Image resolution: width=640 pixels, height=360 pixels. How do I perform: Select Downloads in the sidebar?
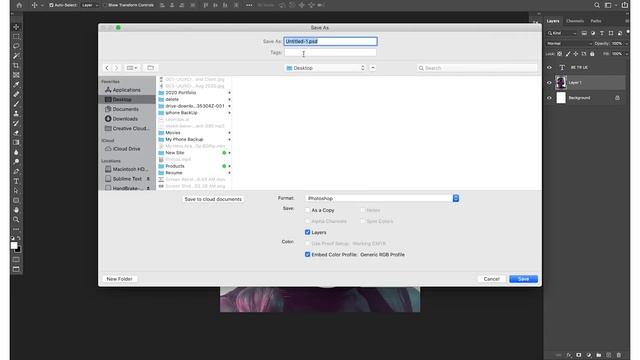(x=125, y=119)
